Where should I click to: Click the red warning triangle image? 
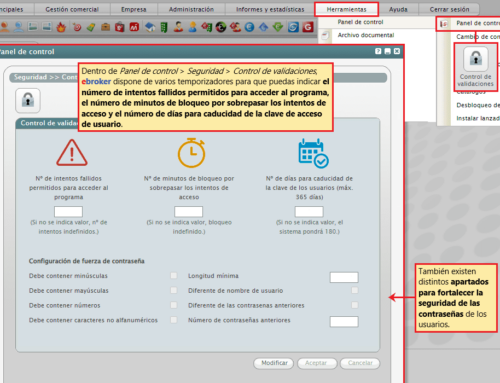pos(72,153)
